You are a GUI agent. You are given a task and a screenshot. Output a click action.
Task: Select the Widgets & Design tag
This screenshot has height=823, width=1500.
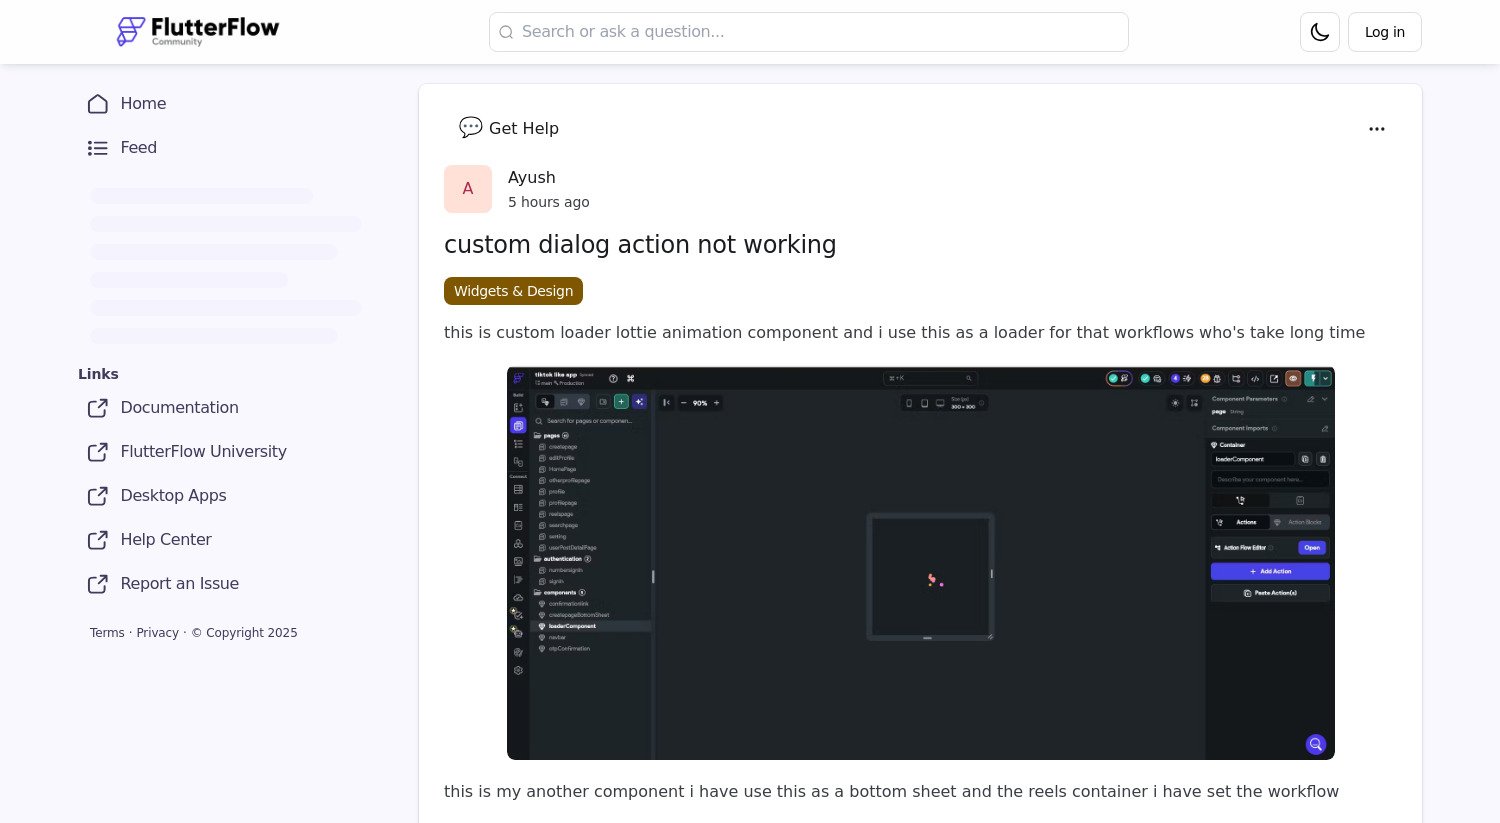[x=513, y=291]
